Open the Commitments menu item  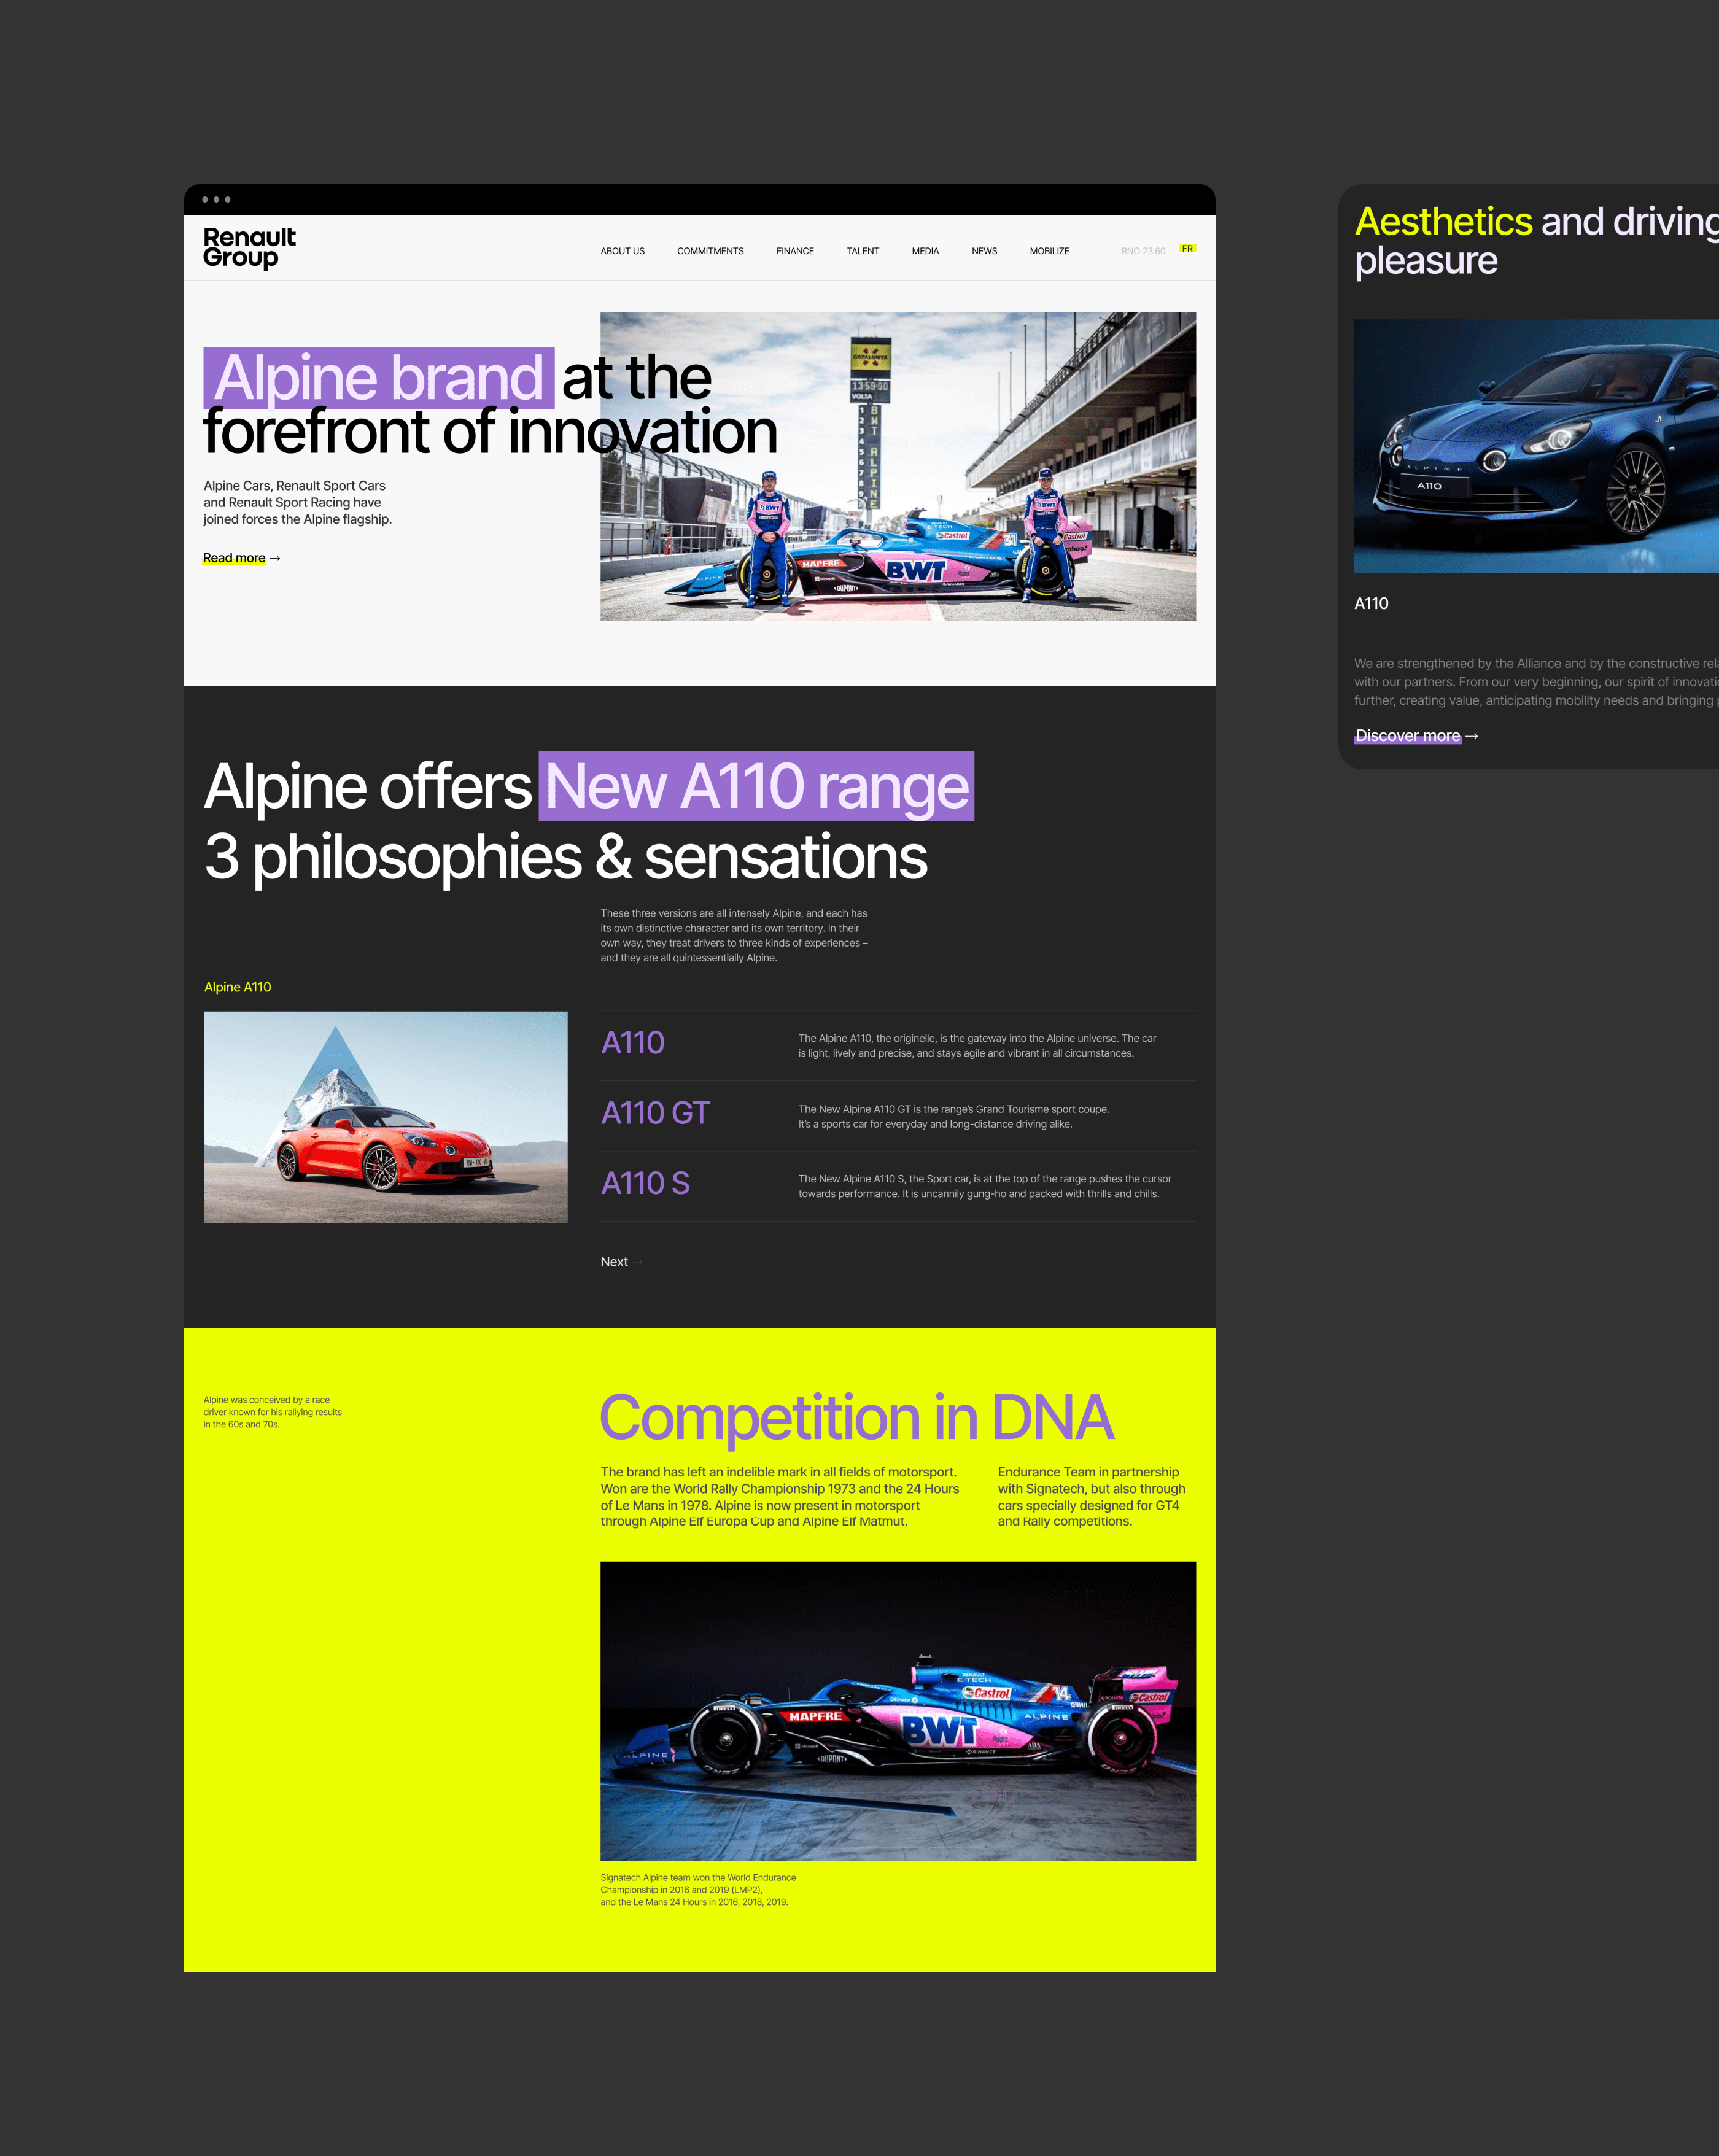click(x=710, y=251)
